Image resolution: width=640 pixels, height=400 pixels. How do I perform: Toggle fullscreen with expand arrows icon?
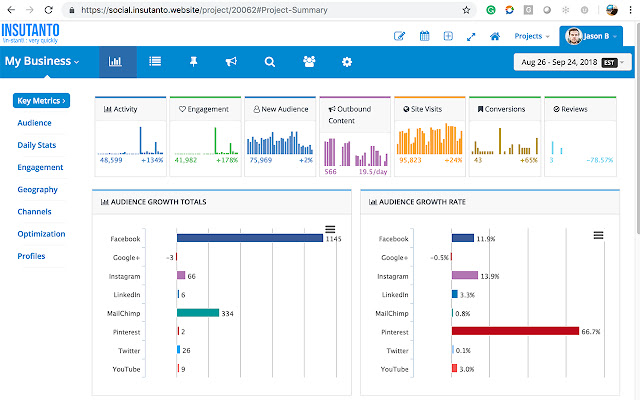pos(471,37)
